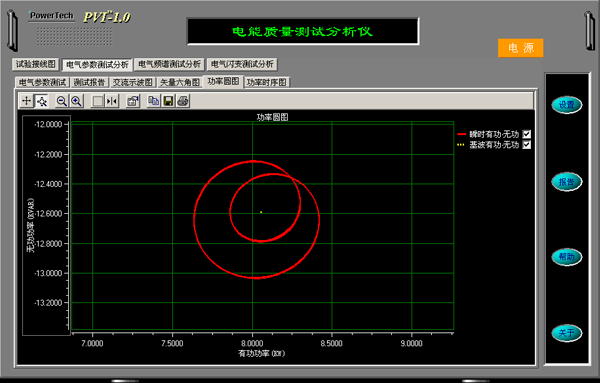Open the 电气频谱测试分析 top tab
Image resolution: width=600 pixels, height=383 pixels.
170,64
